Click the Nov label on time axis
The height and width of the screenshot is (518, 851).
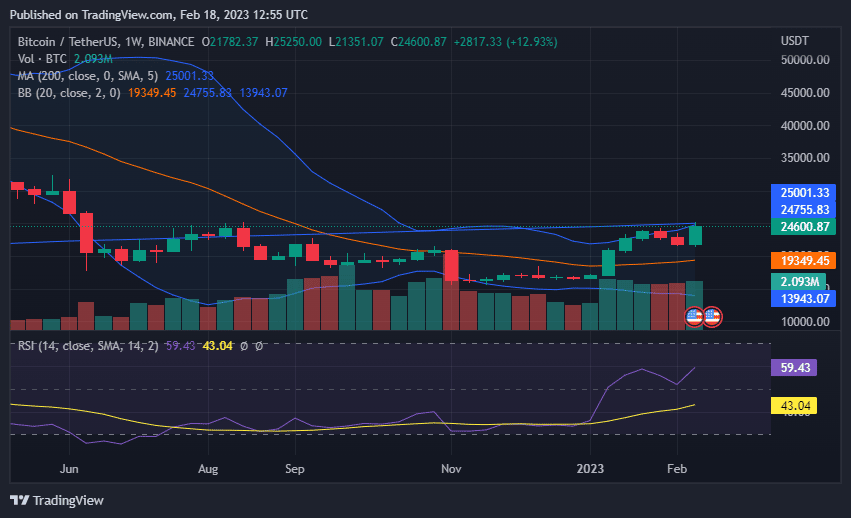coord(451,468)
